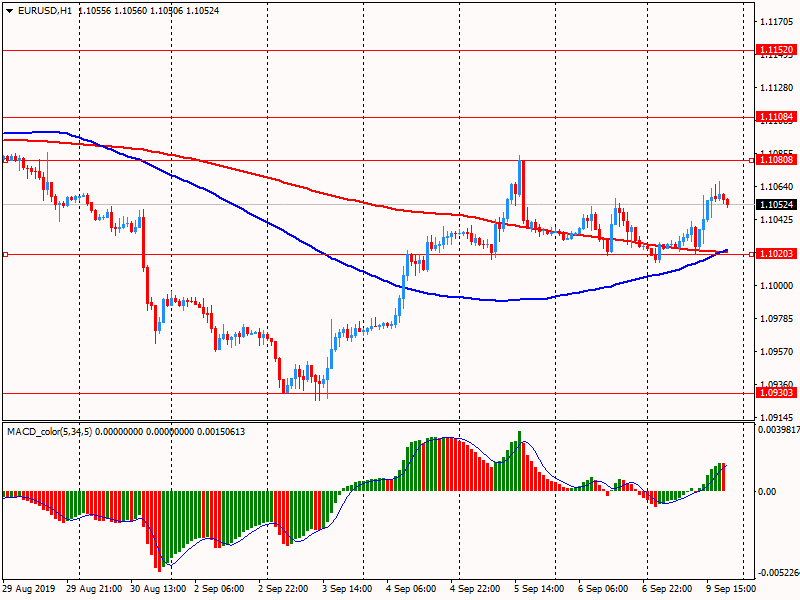Click the 6 Sep 22:00 time label
Screen dimensions: 800x600
coord(667,589)
